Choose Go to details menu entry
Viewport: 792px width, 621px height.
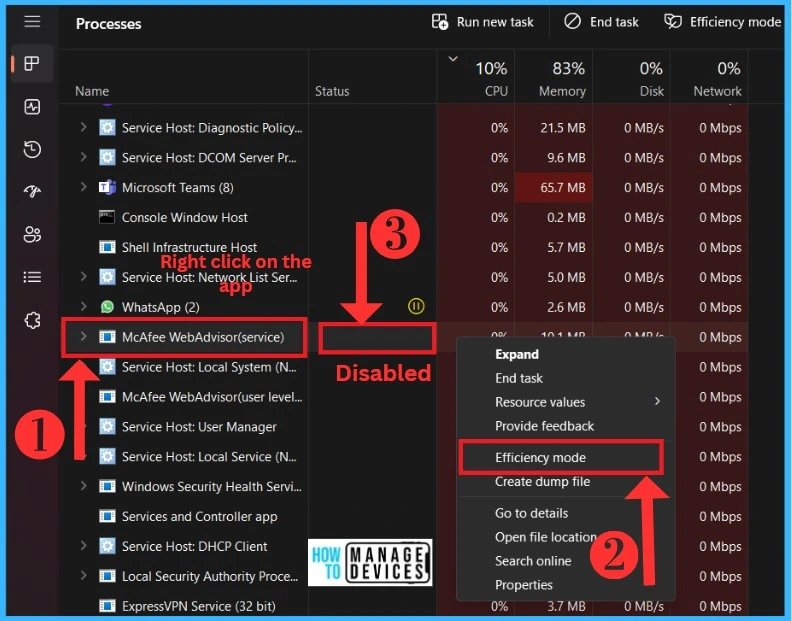point(531,513)
